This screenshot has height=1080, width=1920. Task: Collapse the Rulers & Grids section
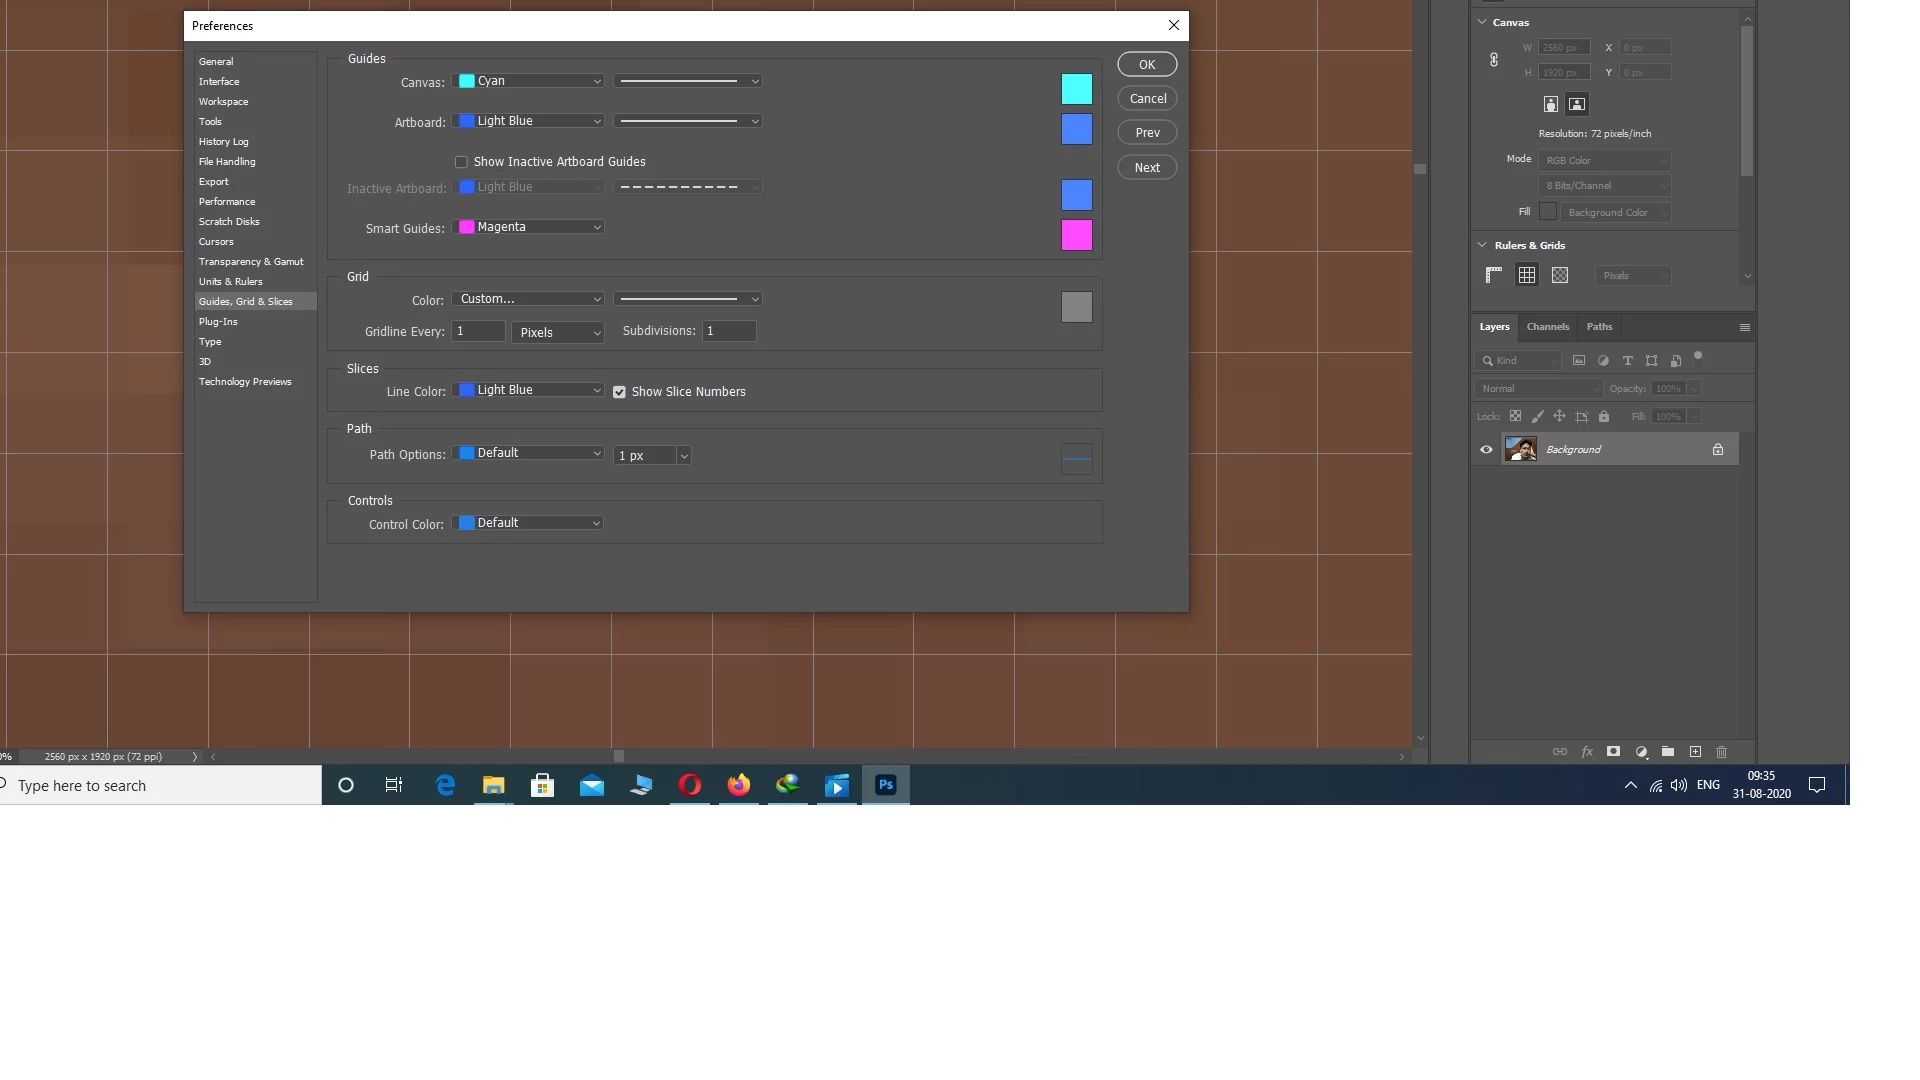coord(1482,245)
